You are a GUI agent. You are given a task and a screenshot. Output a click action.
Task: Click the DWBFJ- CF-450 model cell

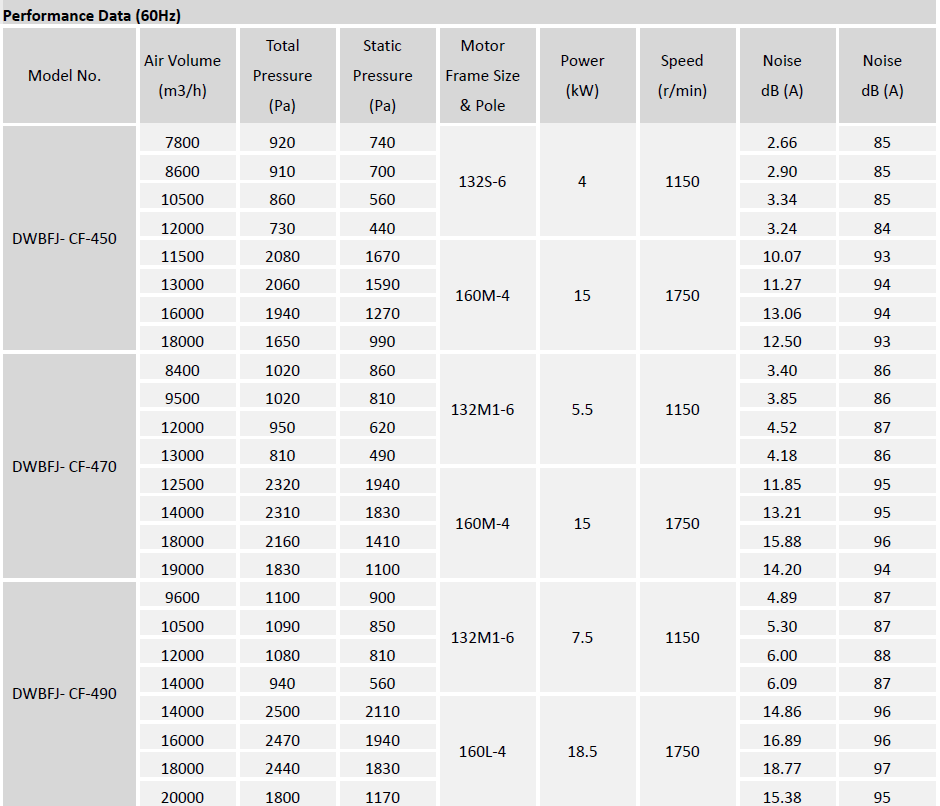click(x=65, y=239)
